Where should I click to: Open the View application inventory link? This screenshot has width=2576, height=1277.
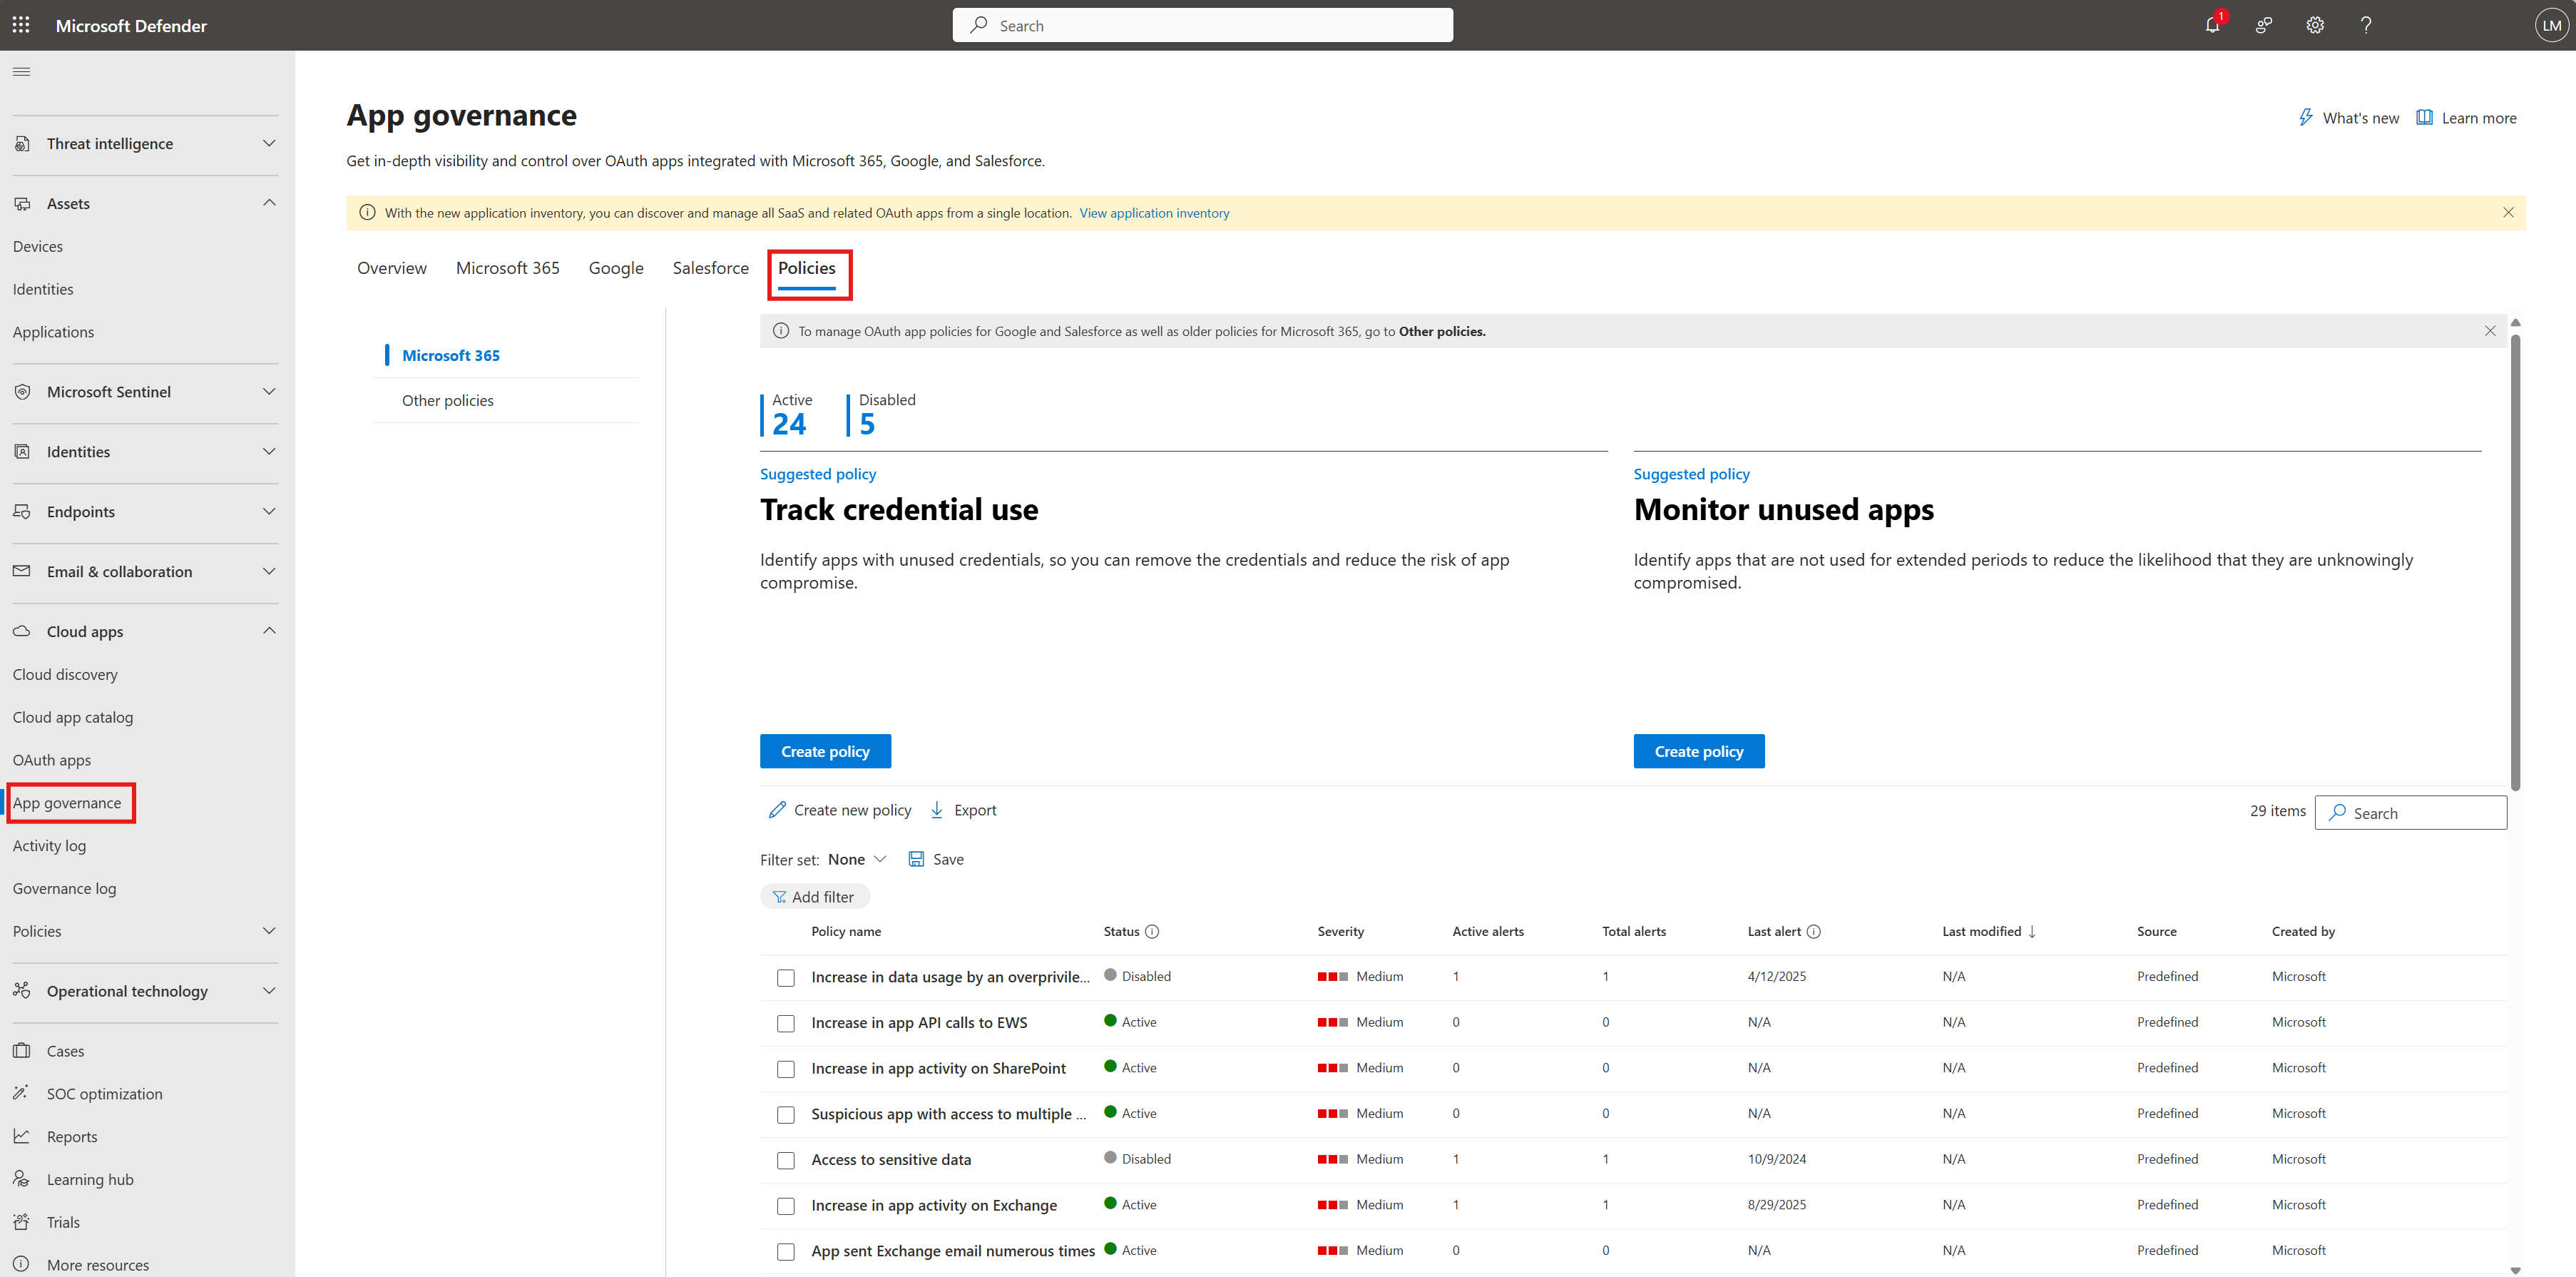coord(1154,213)
